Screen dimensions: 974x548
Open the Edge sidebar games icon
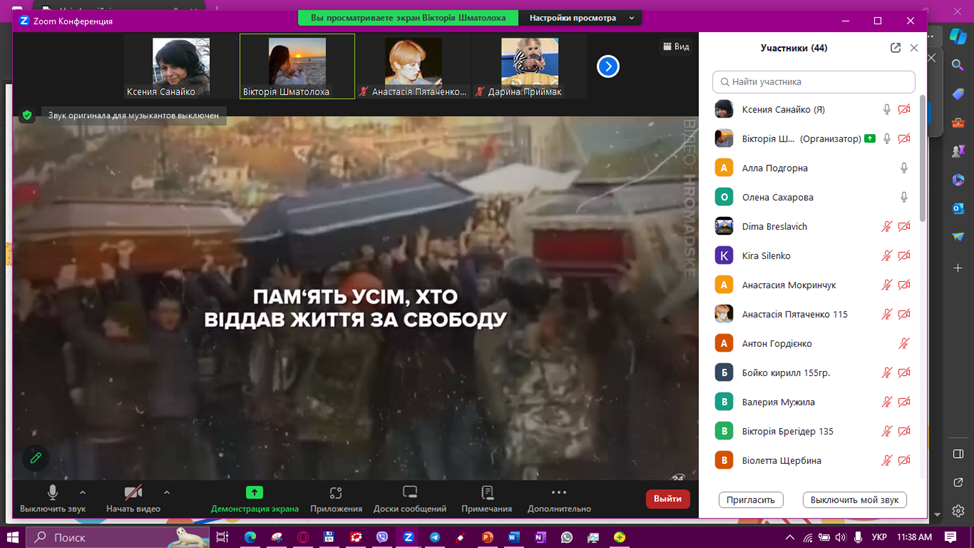click(958, 150)
